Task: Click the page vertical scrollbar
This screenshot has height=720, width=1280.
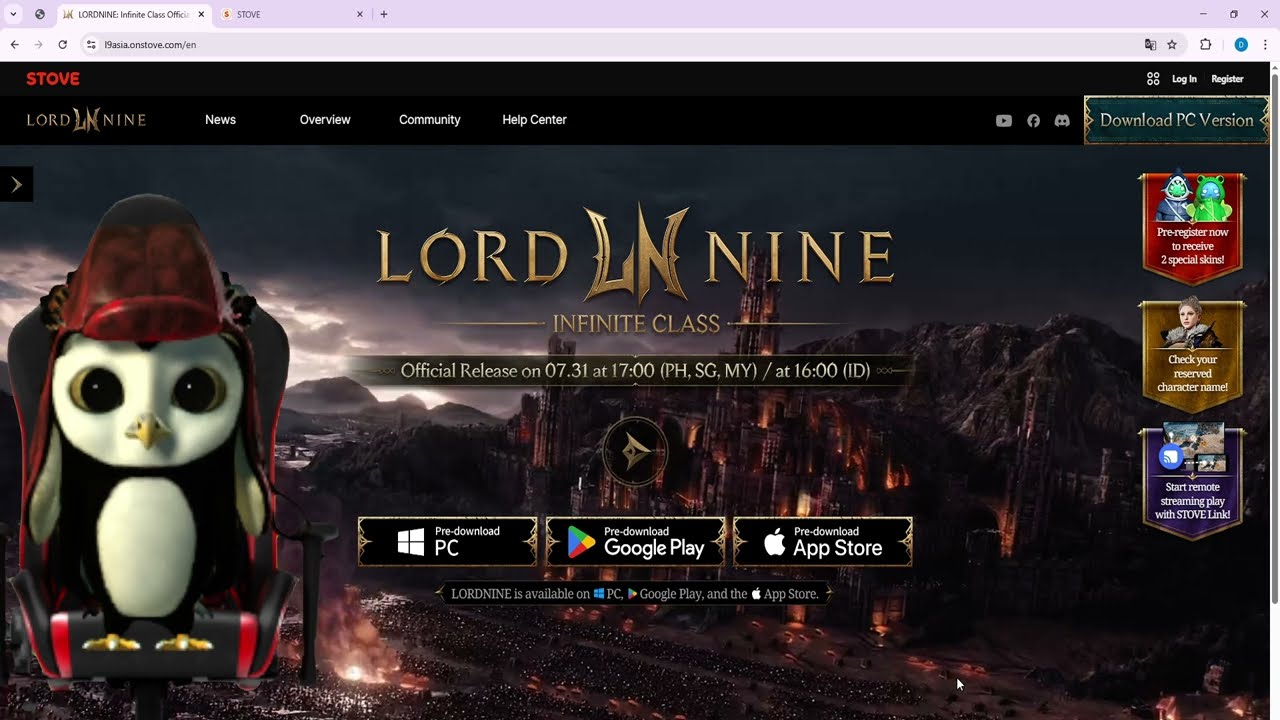Action: click(1274, 337)
